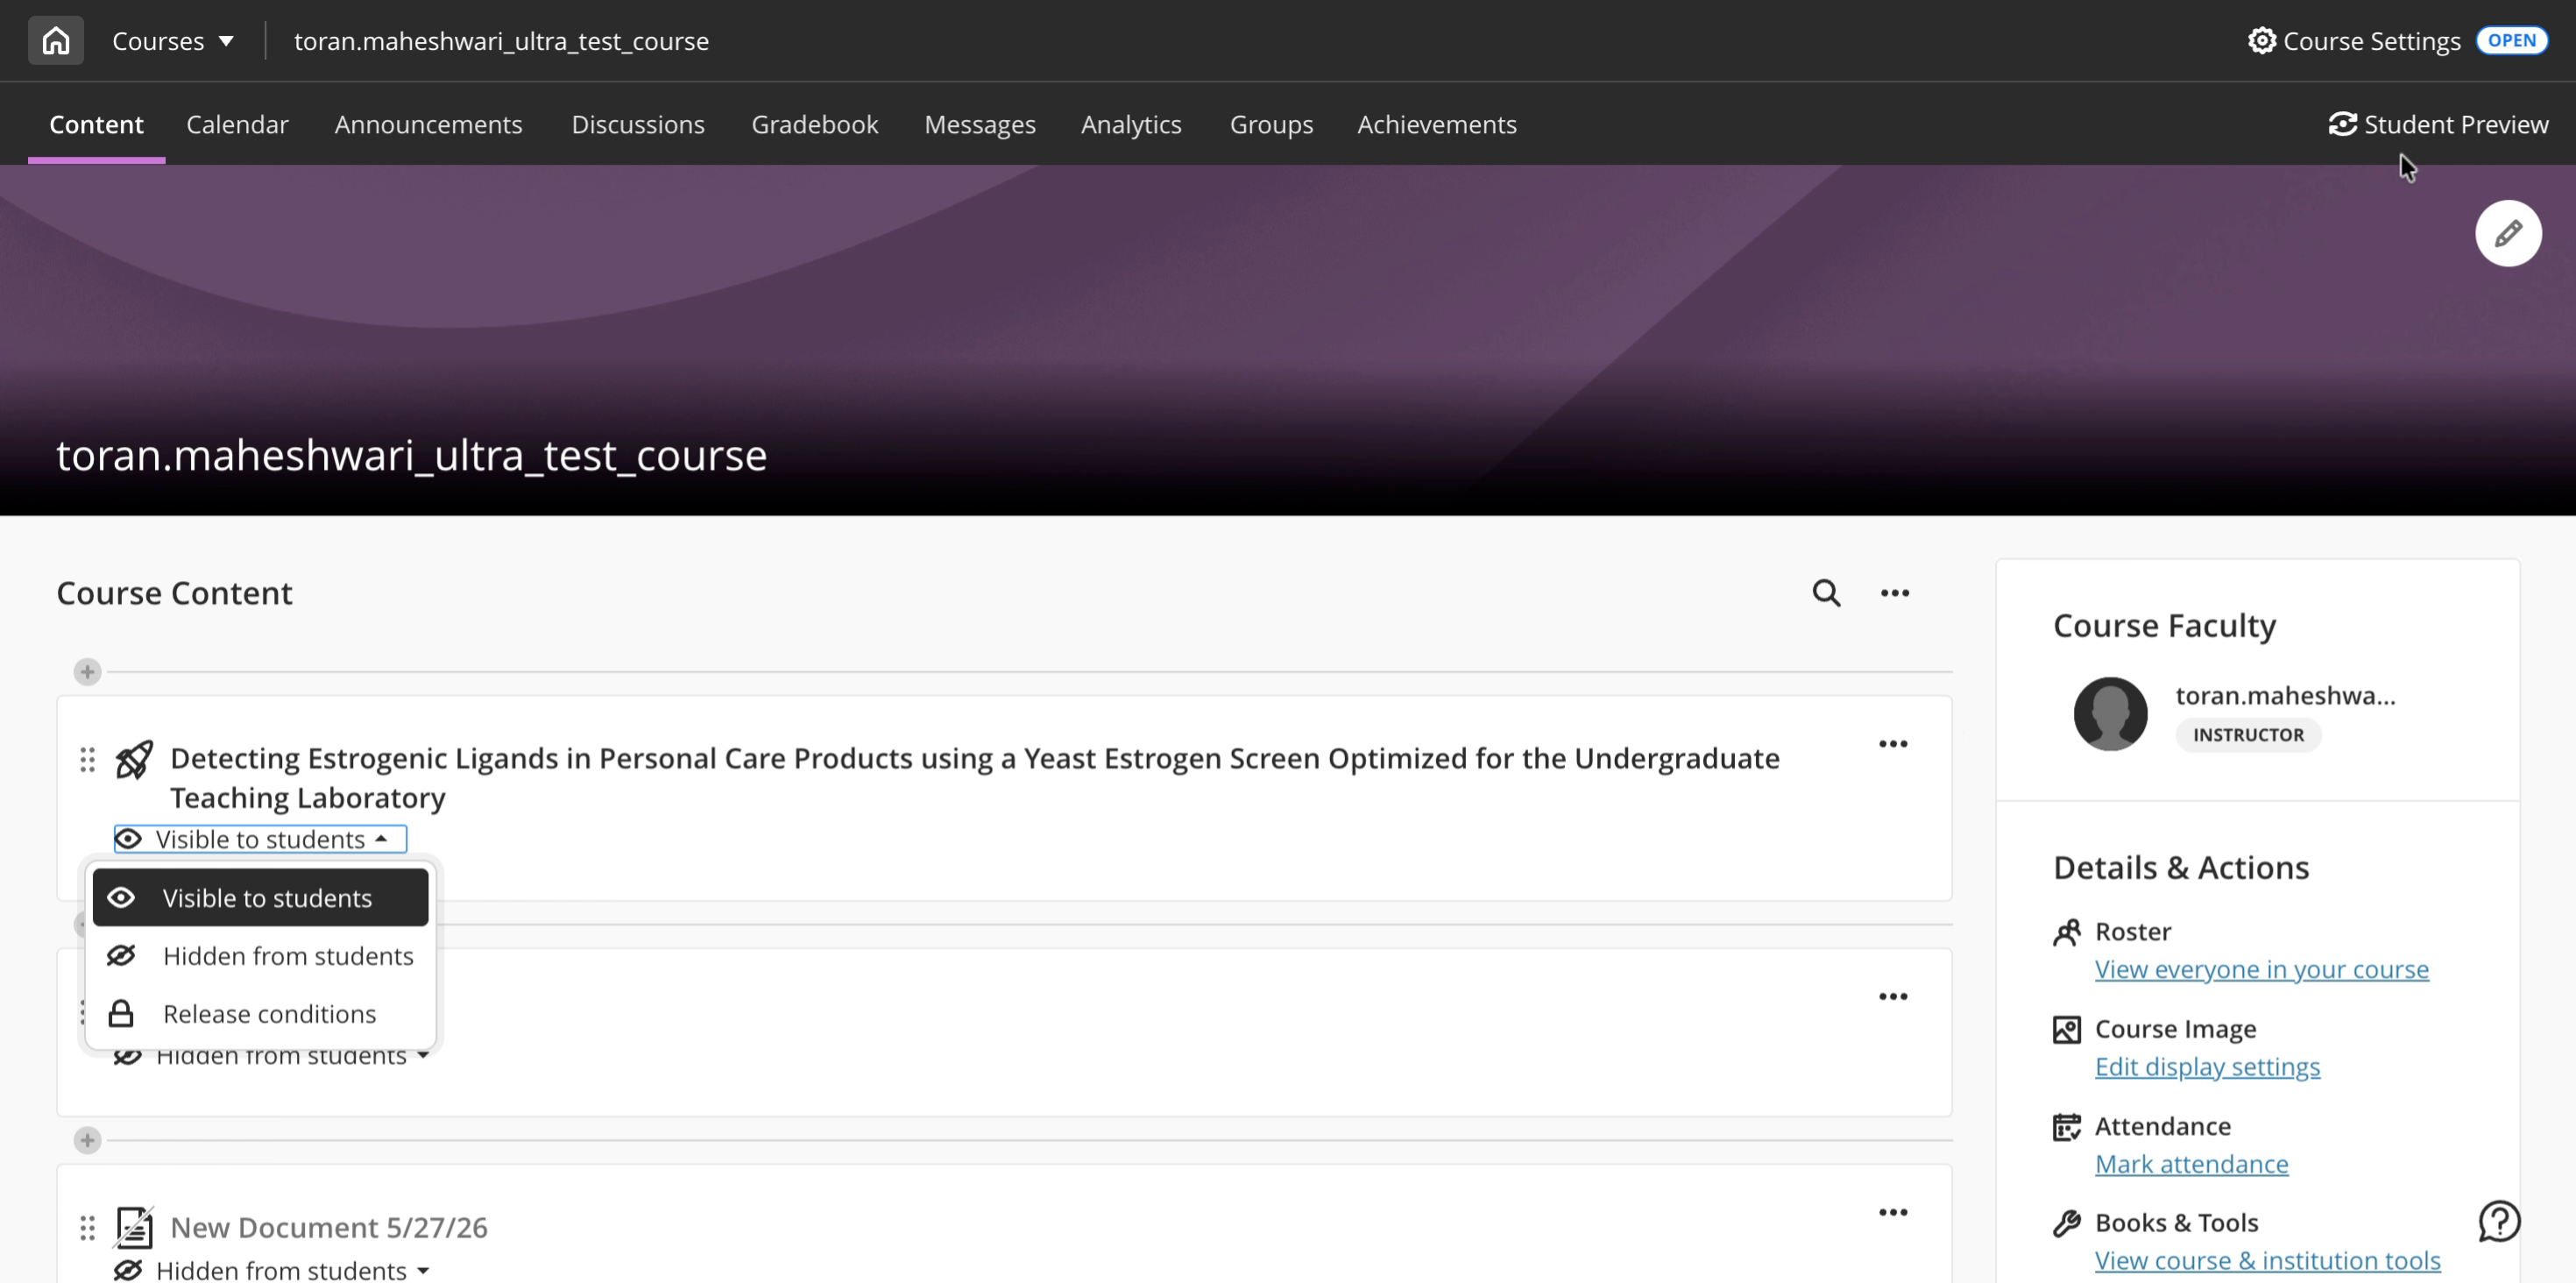The image size is (2576, 1283).
Task: Open Detecting Estrogenic Ligands module title
Action: 974,778
